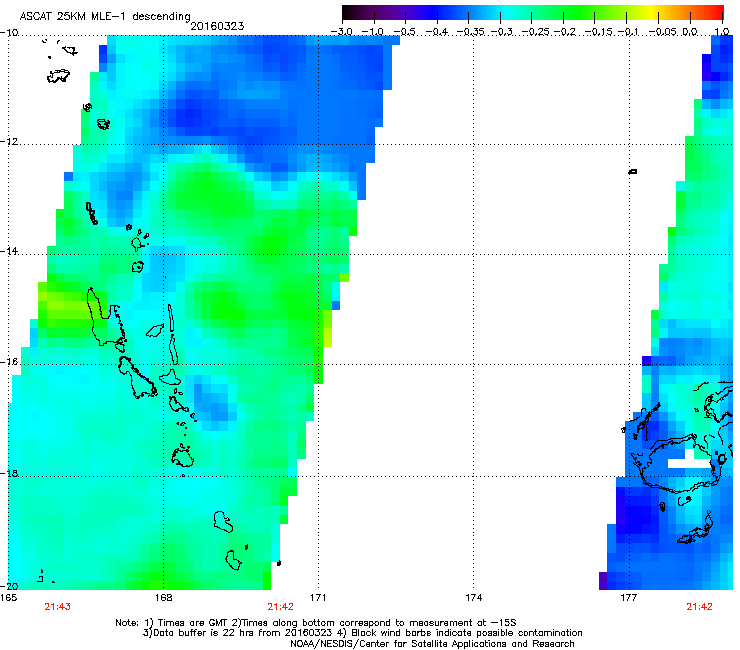
Task: Click the 171 longitude axis label
Action: [x=318, y=598]
